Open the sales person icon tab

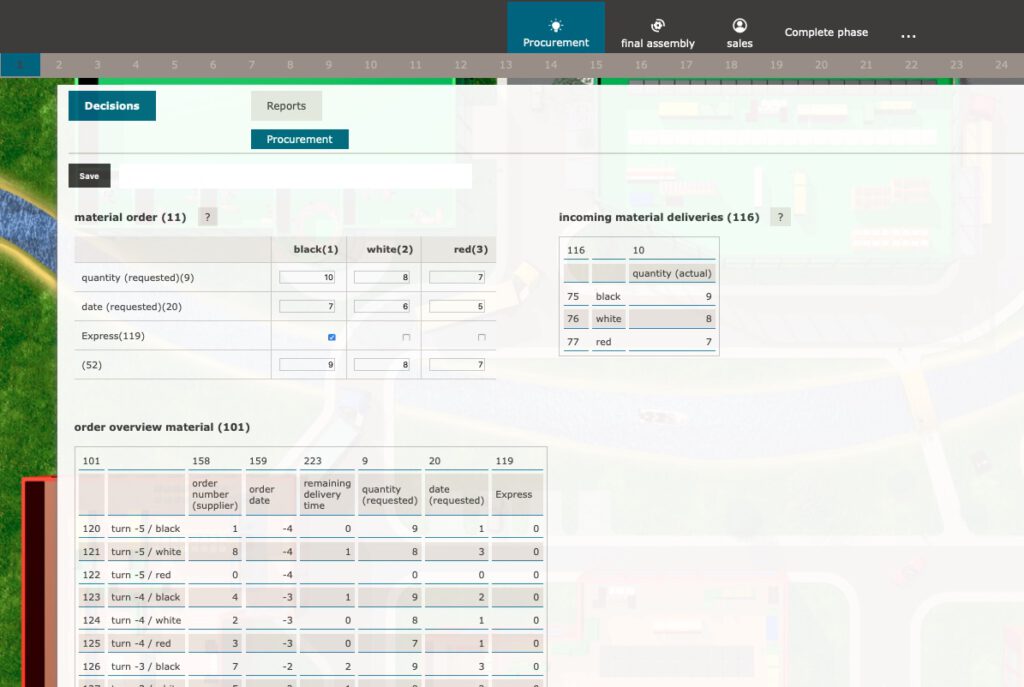pyautogui.click(x=739, y=33)
